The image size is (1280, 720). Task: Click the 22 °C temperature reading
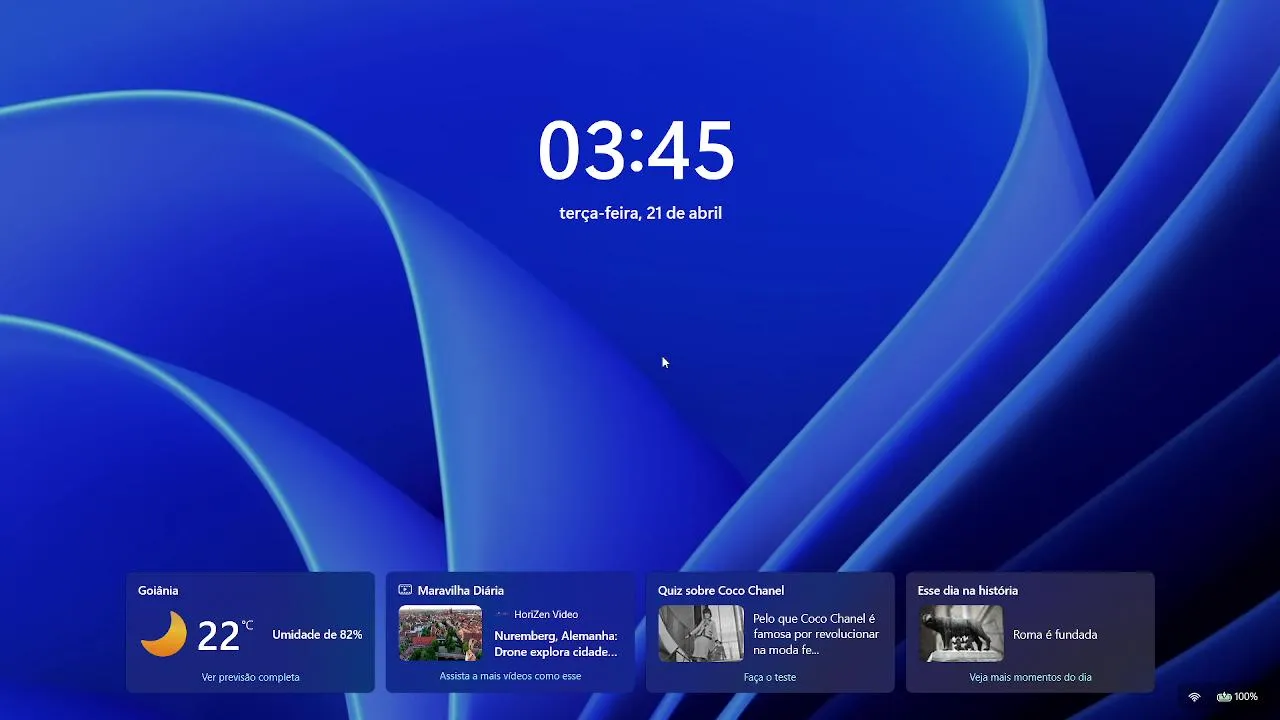[225, 635]
